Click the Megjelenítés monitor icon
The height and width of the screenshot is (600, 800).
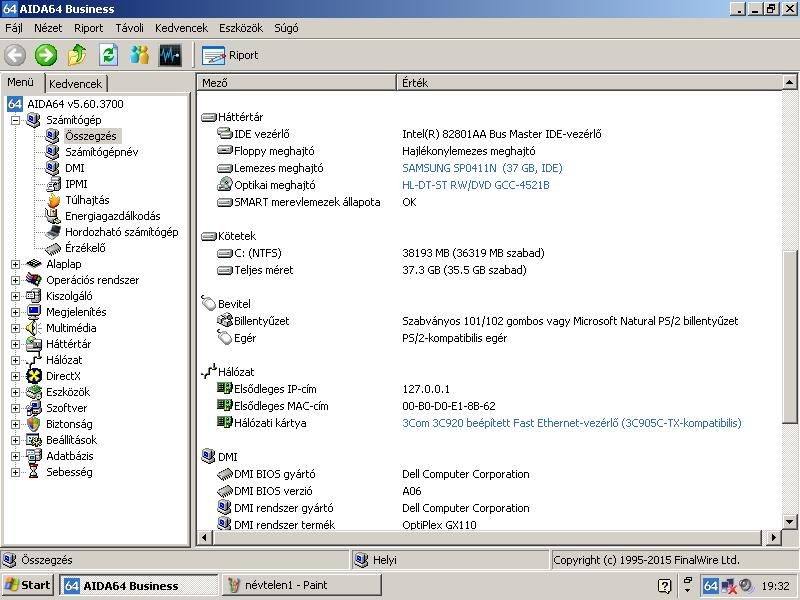[34, 312]
